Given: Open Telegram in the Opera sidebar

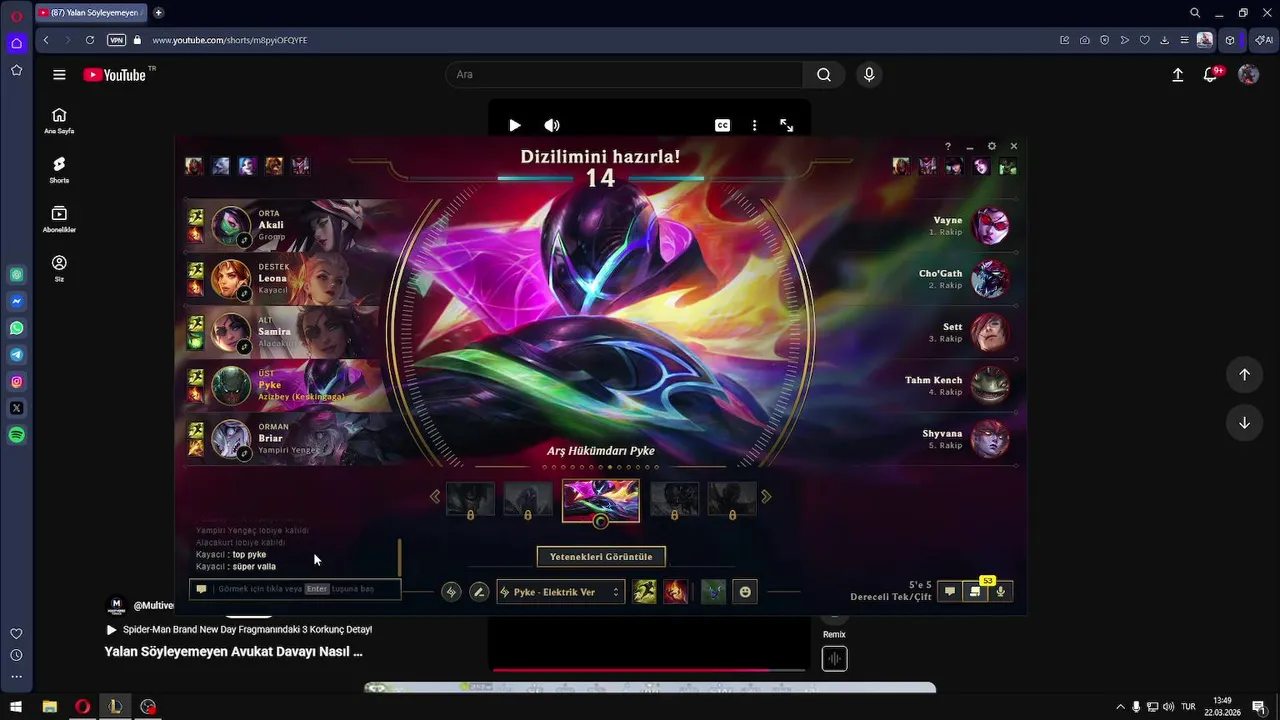Looking at the screenshot, I should click(17, 355).
